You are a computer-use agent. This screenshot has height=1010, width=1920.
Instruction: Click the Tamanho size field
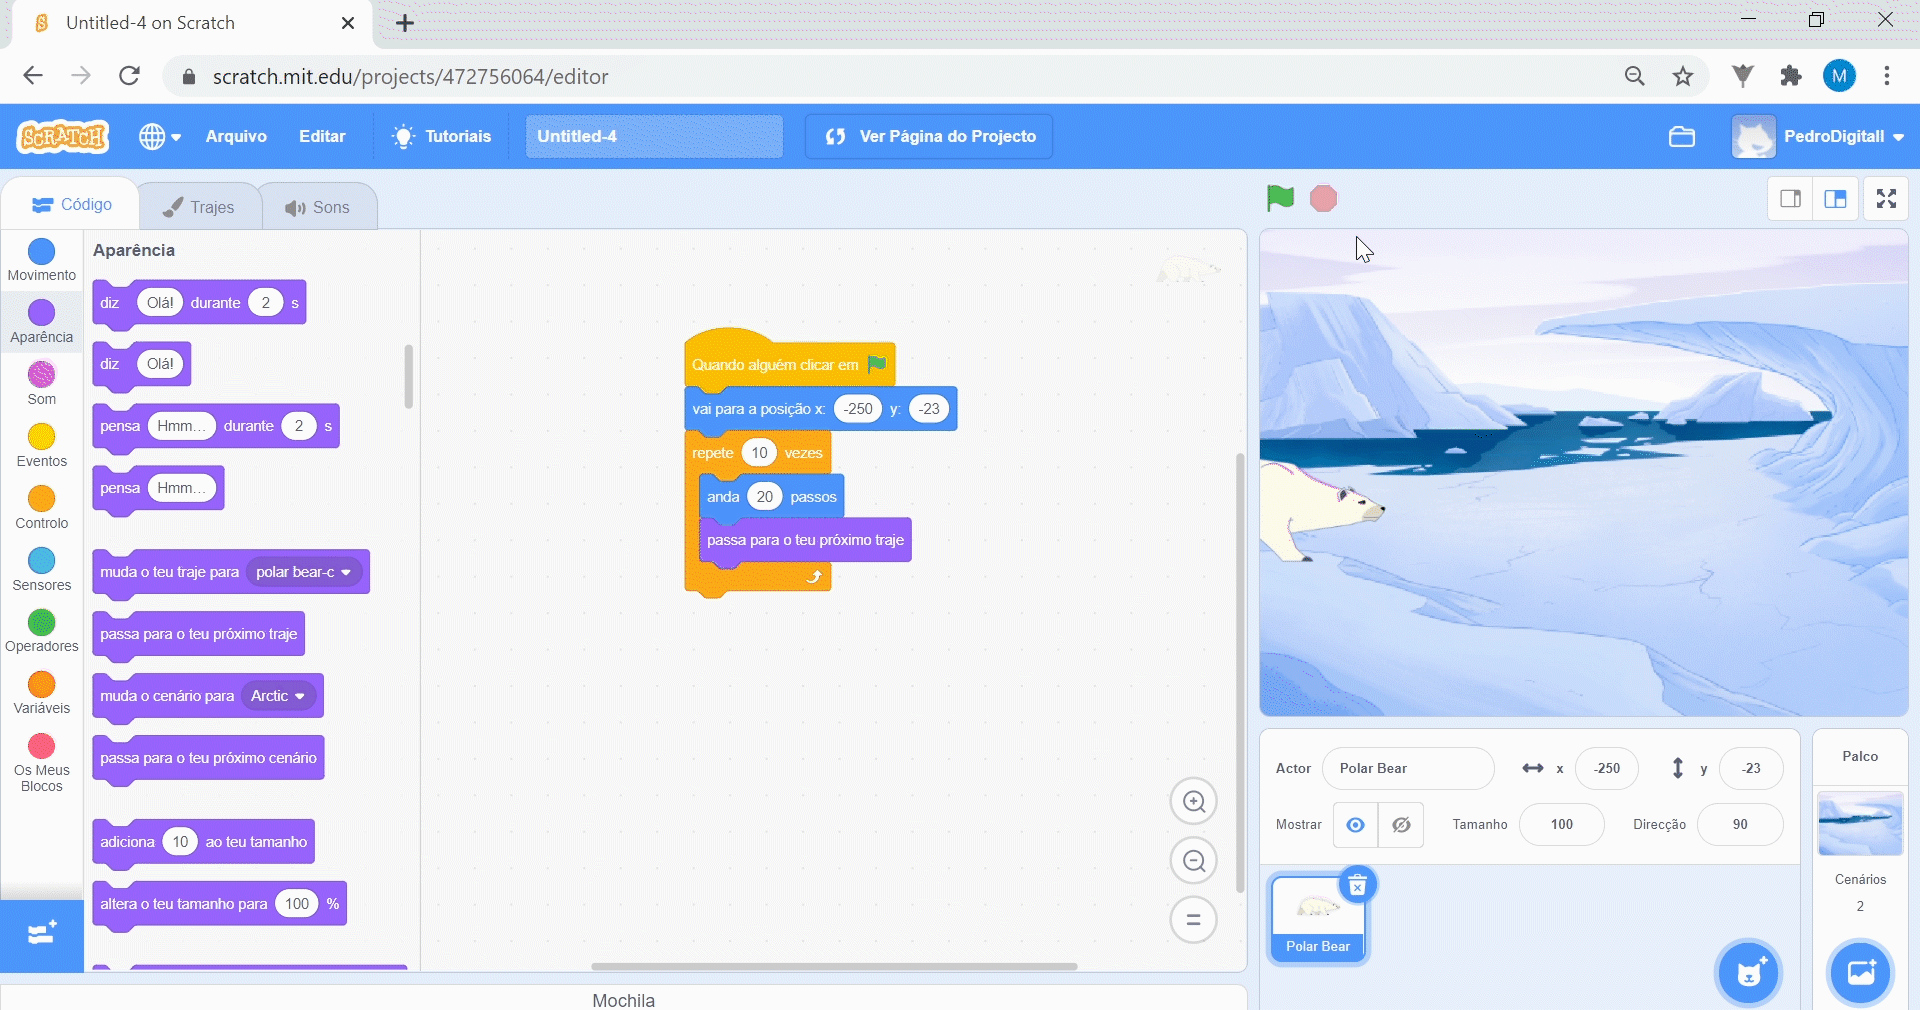coord(1562,825)
